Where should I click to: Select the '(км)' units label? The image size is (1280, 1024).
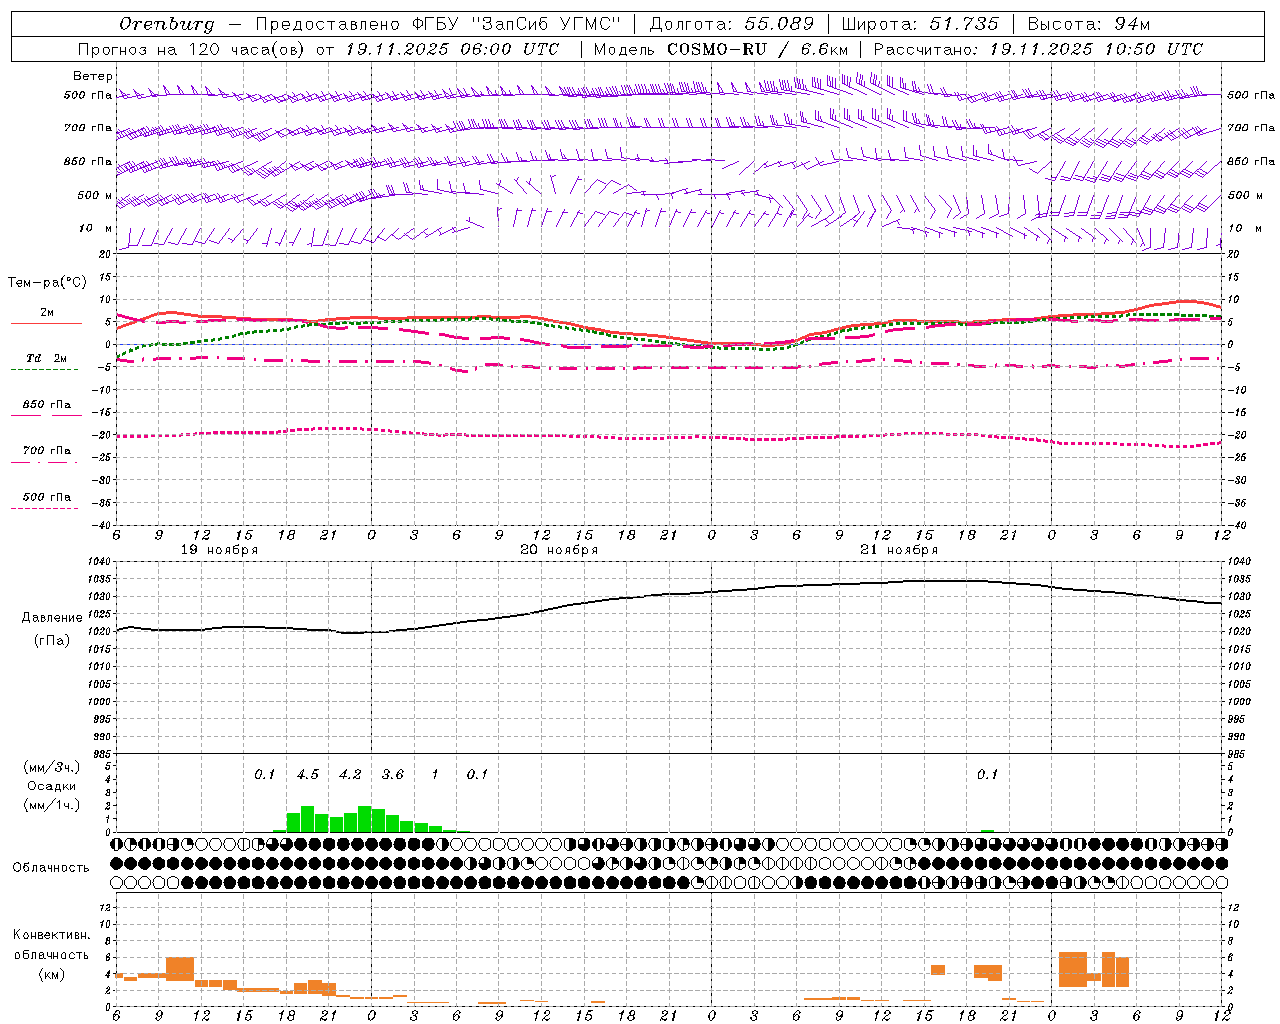pos(52,974)
